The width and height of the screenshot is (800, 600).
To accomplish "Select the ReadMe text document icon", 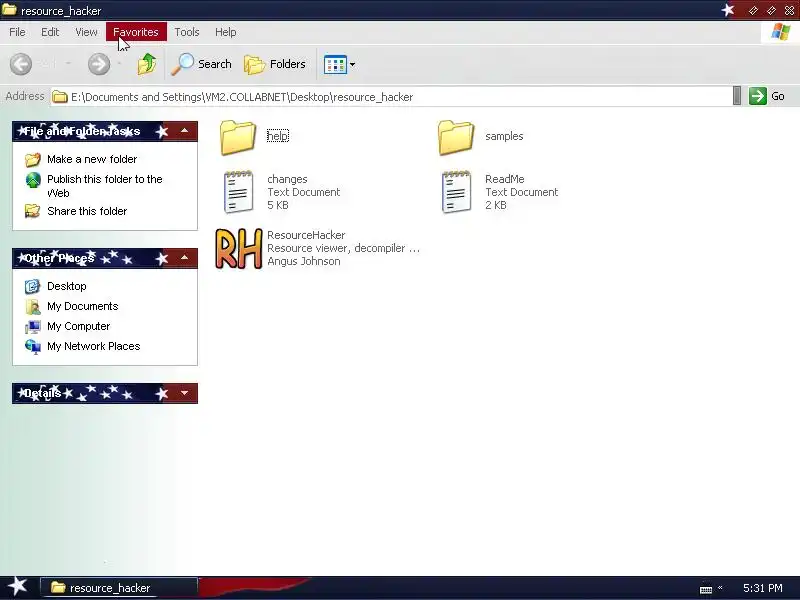I will (456, 192).
